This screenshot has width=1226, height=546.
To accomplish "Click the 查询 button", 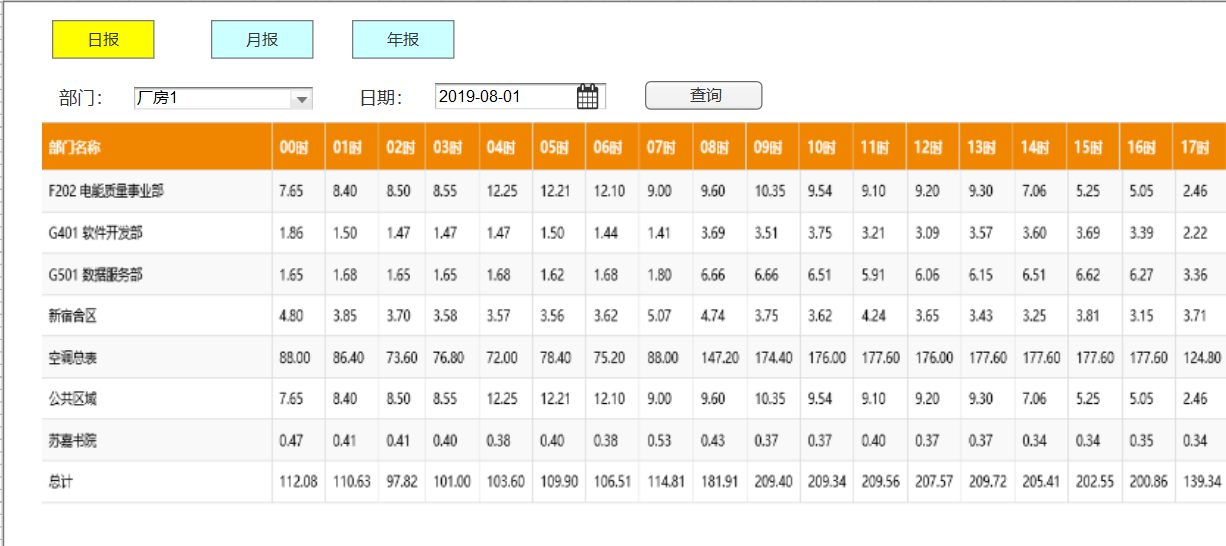I will pyautogui.click(x=704, y=96).
